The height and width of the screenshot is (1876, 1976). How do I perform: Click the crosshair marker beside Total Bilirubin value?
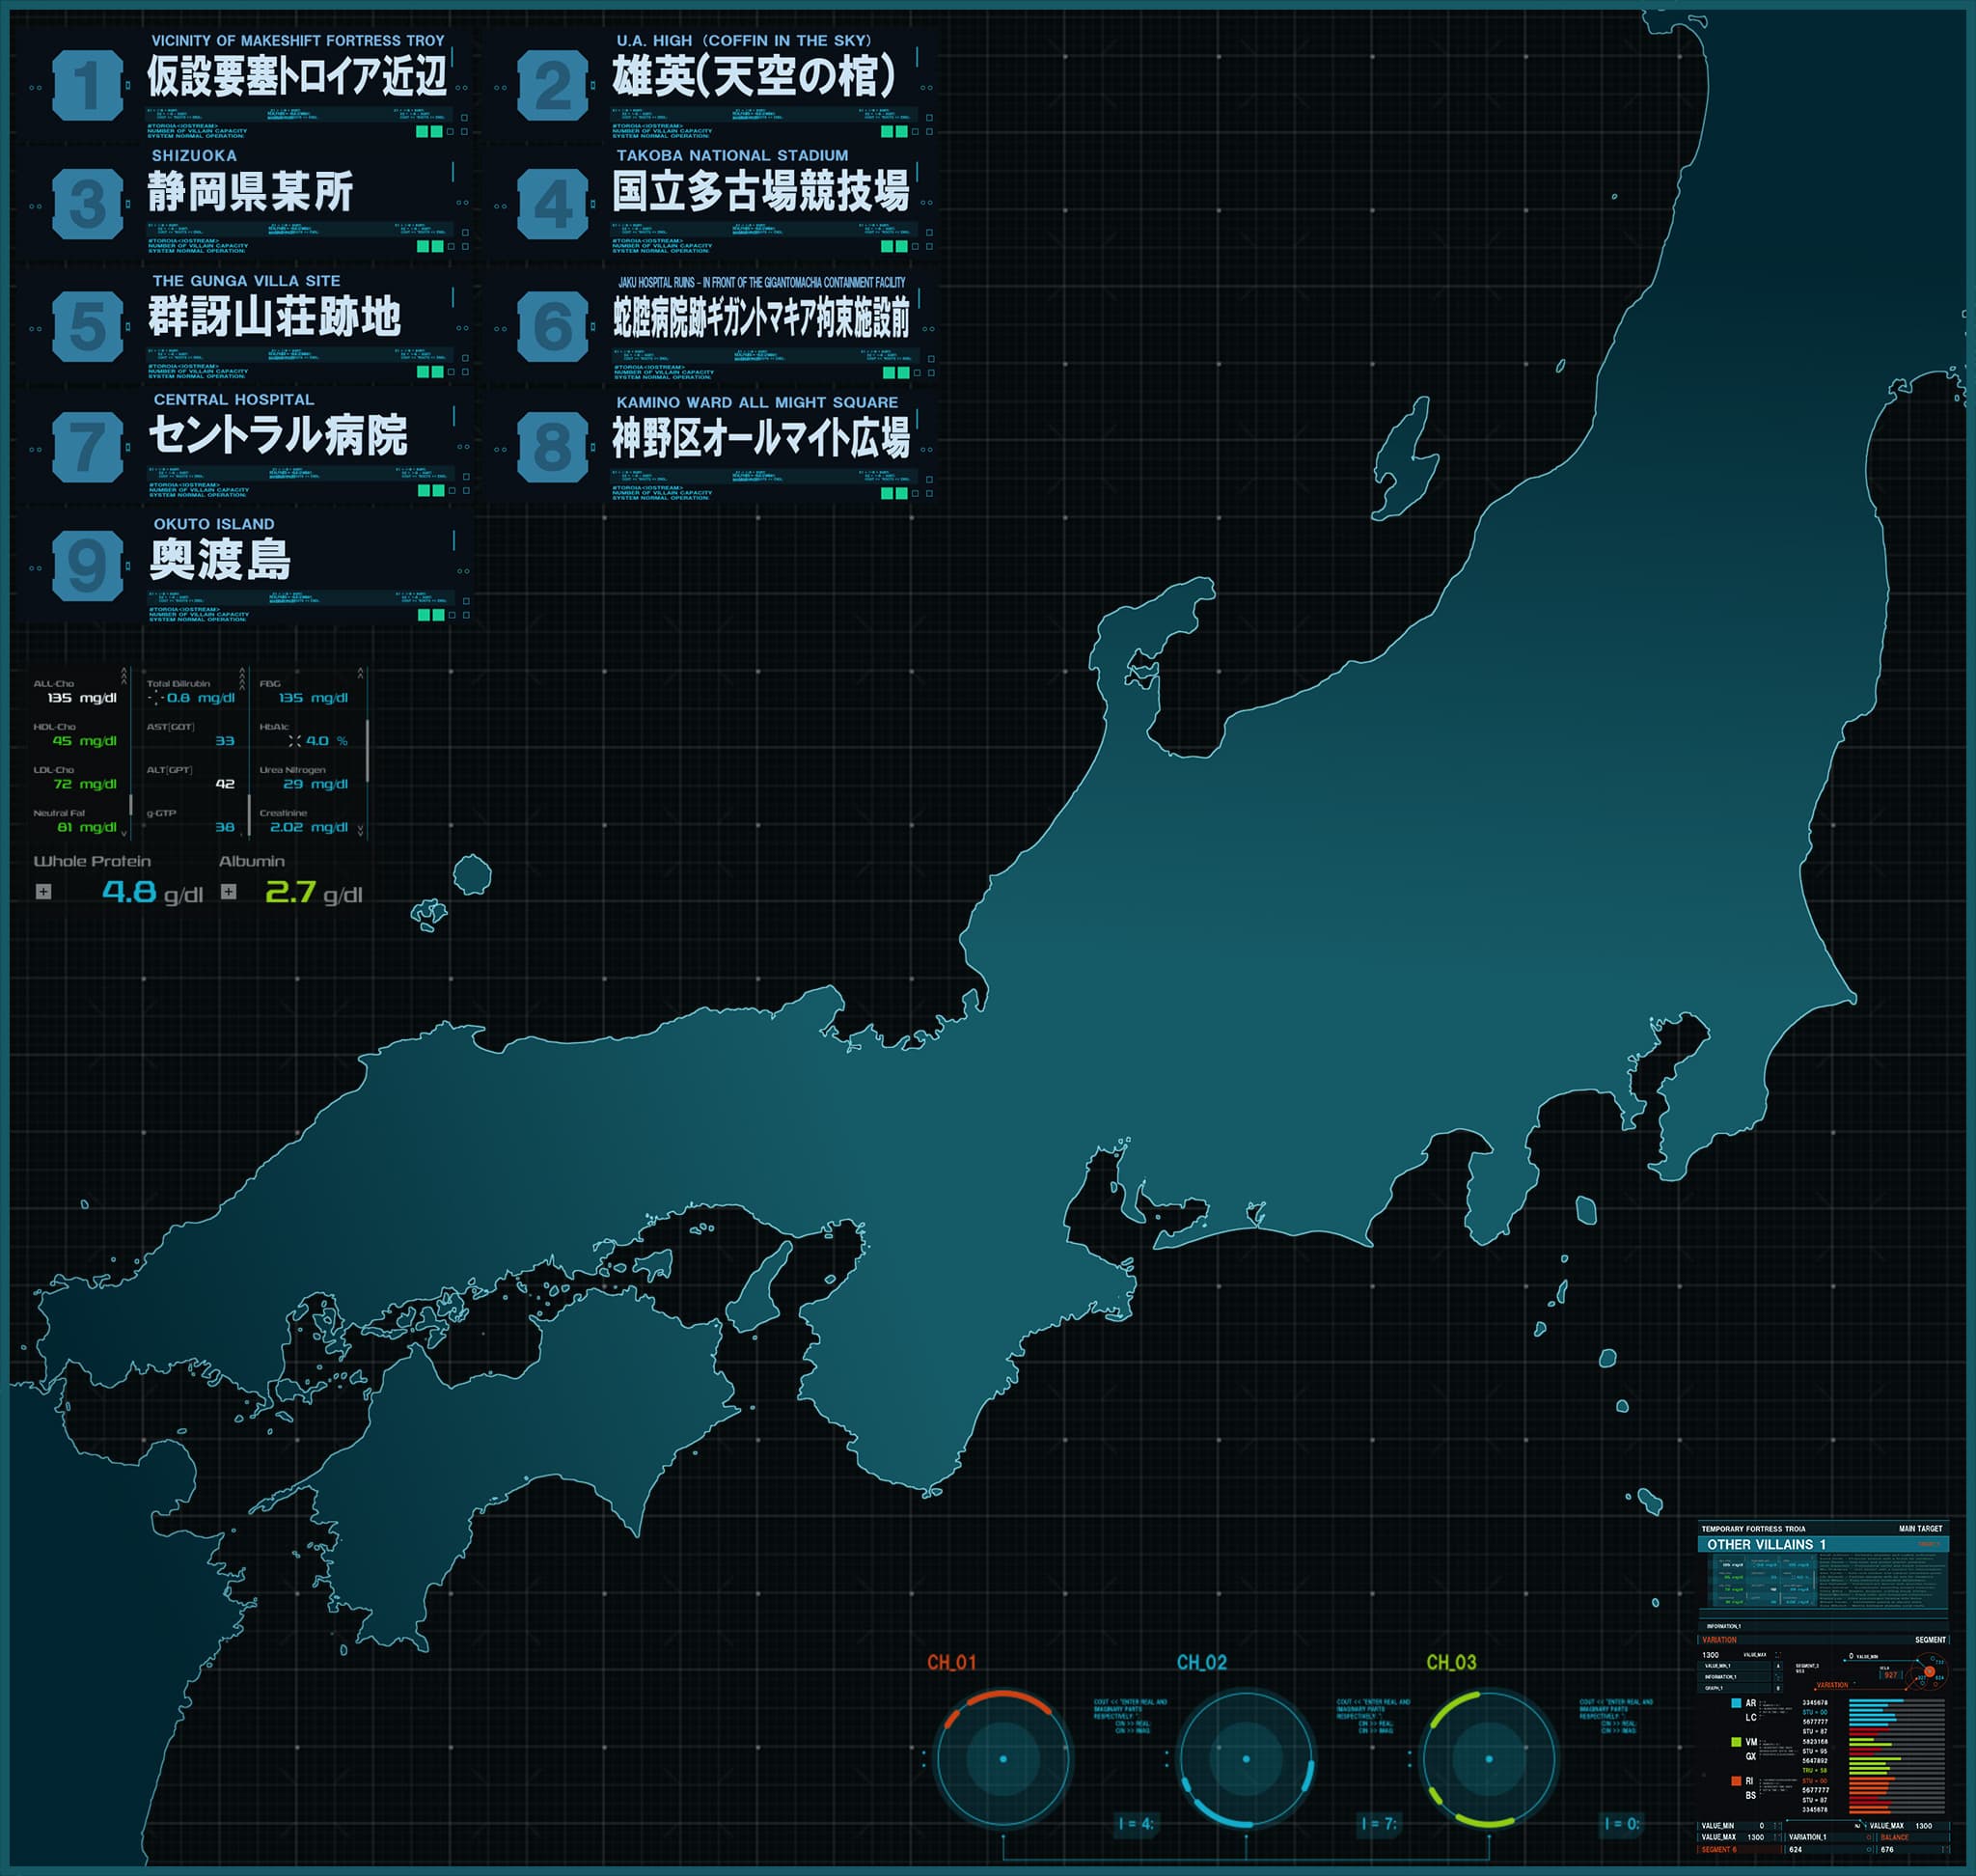coord(155,697)
